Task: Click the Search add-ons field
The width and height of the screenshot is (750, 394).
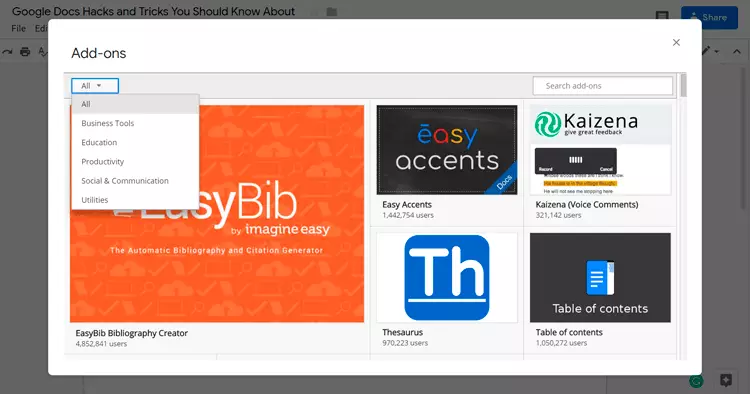Action: point(603,86)
